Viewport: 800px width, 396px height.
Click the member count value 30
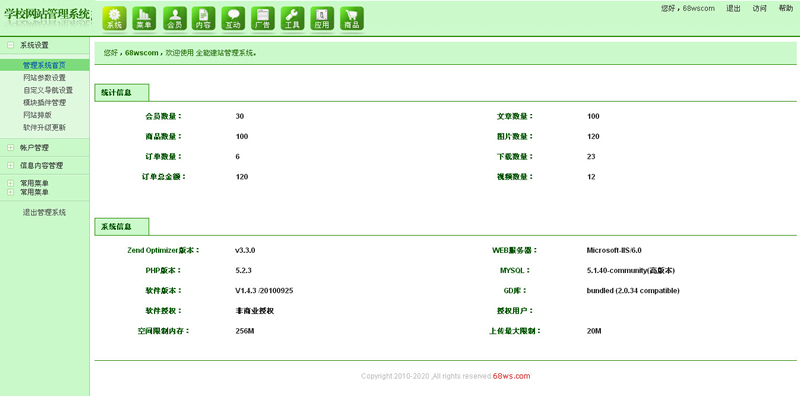pos(240,116)
